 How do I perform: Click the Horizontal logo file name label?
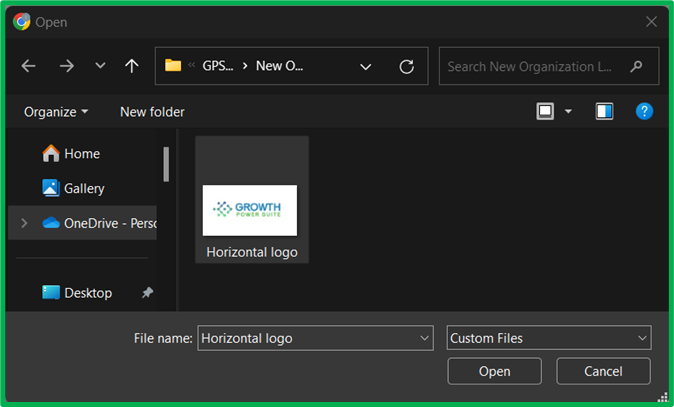click(252, 252)
